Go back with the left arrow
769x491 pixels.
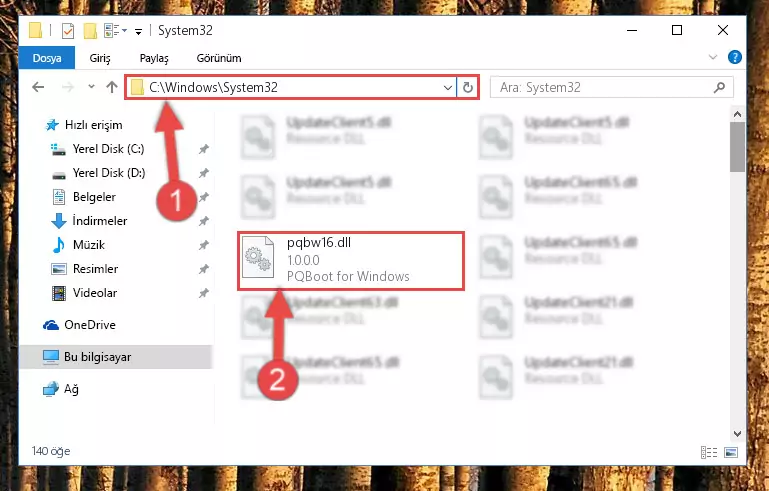click(38, 87)
